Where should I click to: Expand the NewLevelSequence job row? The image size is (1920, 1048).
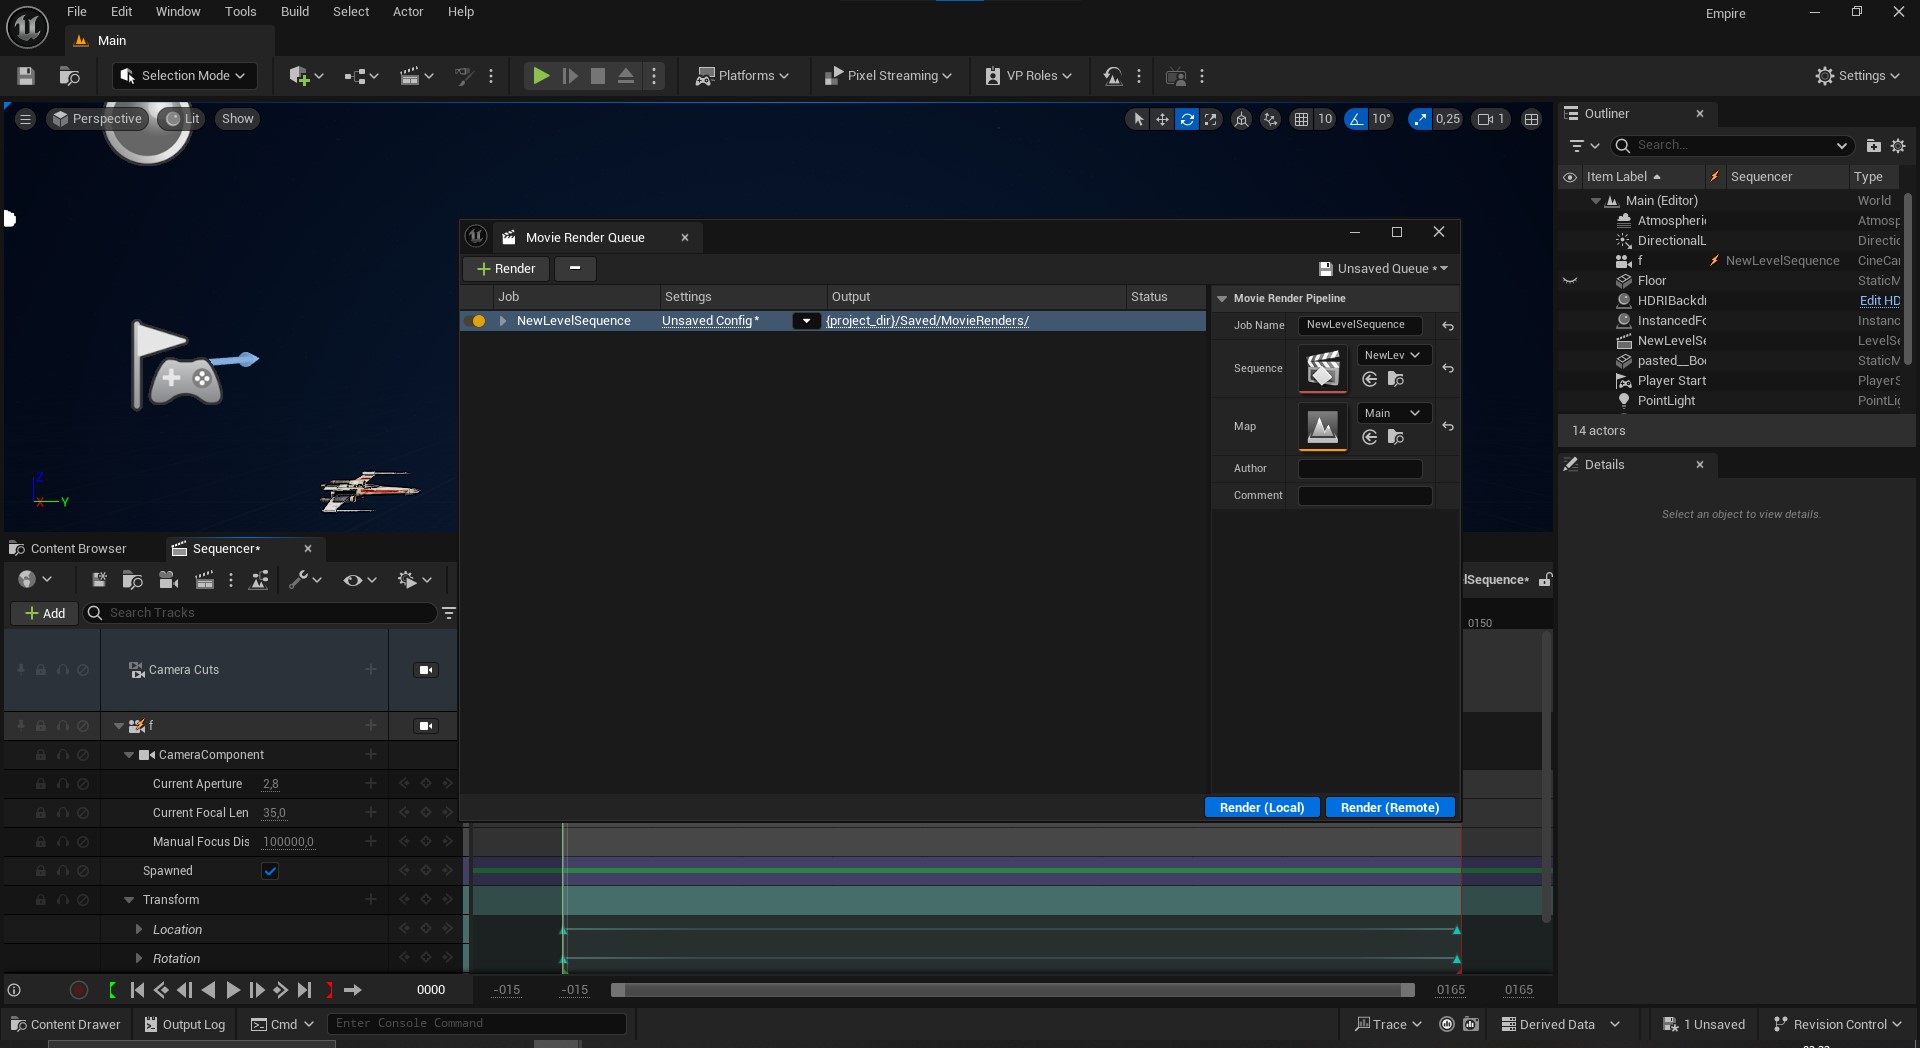coord(503,321)
